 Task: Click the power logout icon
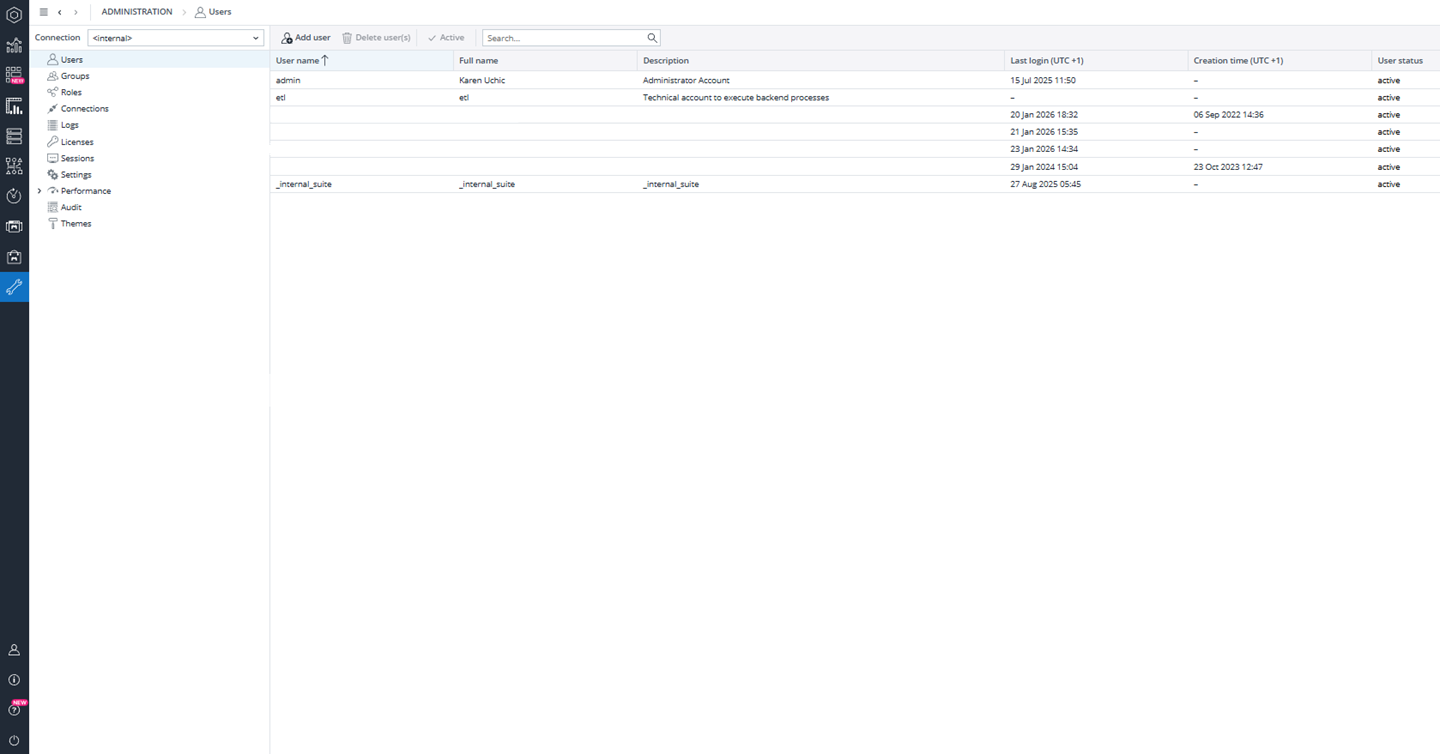click(x=14, y=740)
